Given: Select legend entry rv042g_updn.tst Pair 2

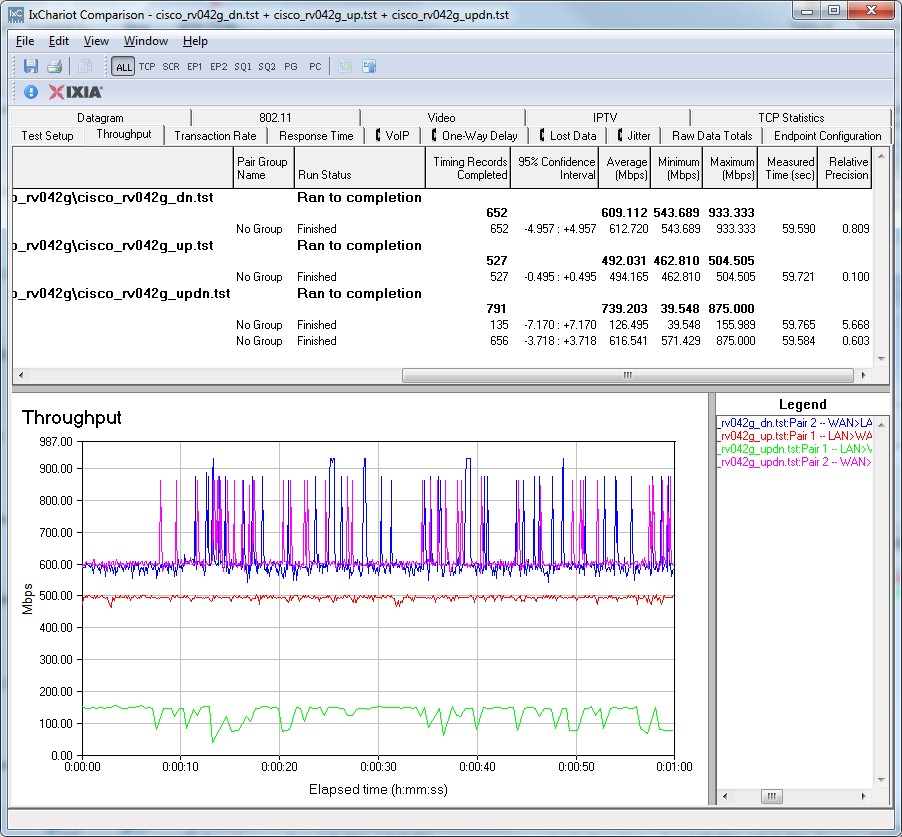Looking at the screenshot, I should 794,462.
